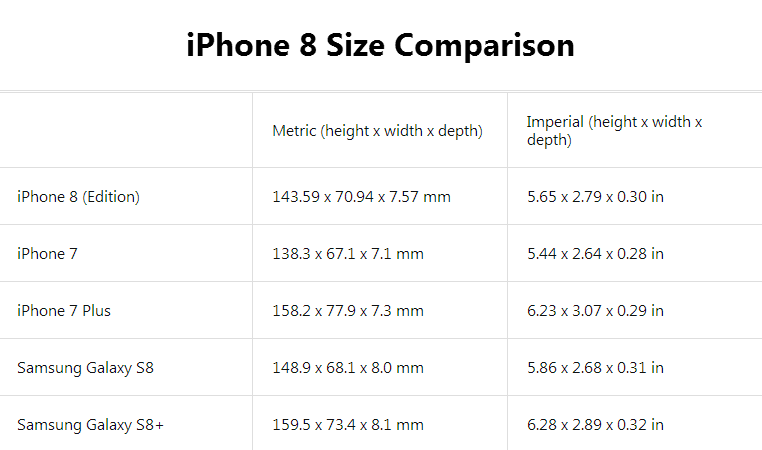Select the 5.86 x 2.68 x 0.31 in cell

[595, 368]
